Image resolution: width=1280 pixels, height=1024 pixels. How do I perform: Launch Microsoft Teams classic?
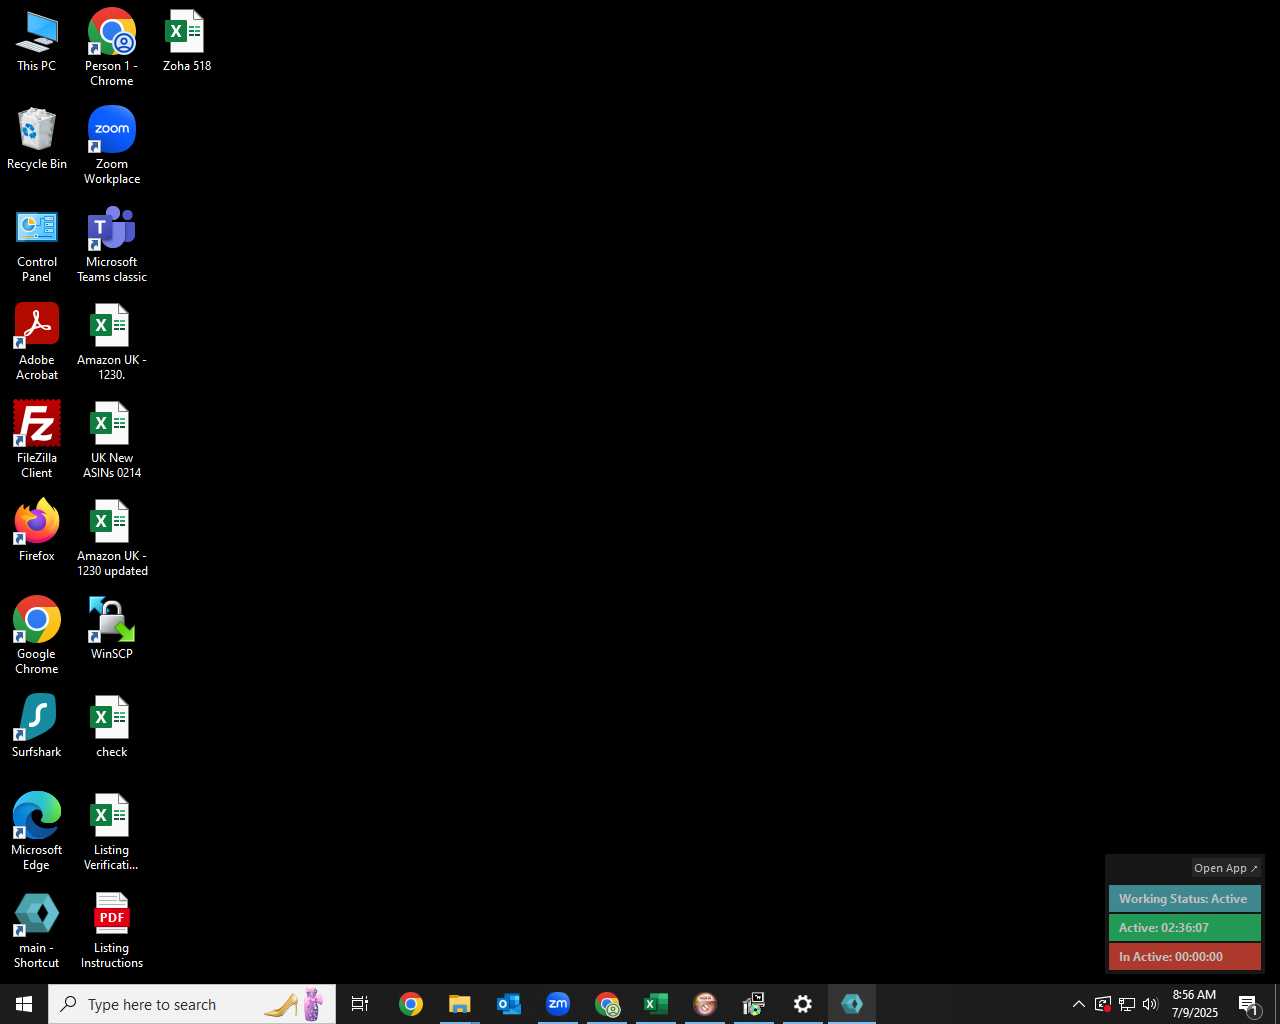[x=112, y=245]
